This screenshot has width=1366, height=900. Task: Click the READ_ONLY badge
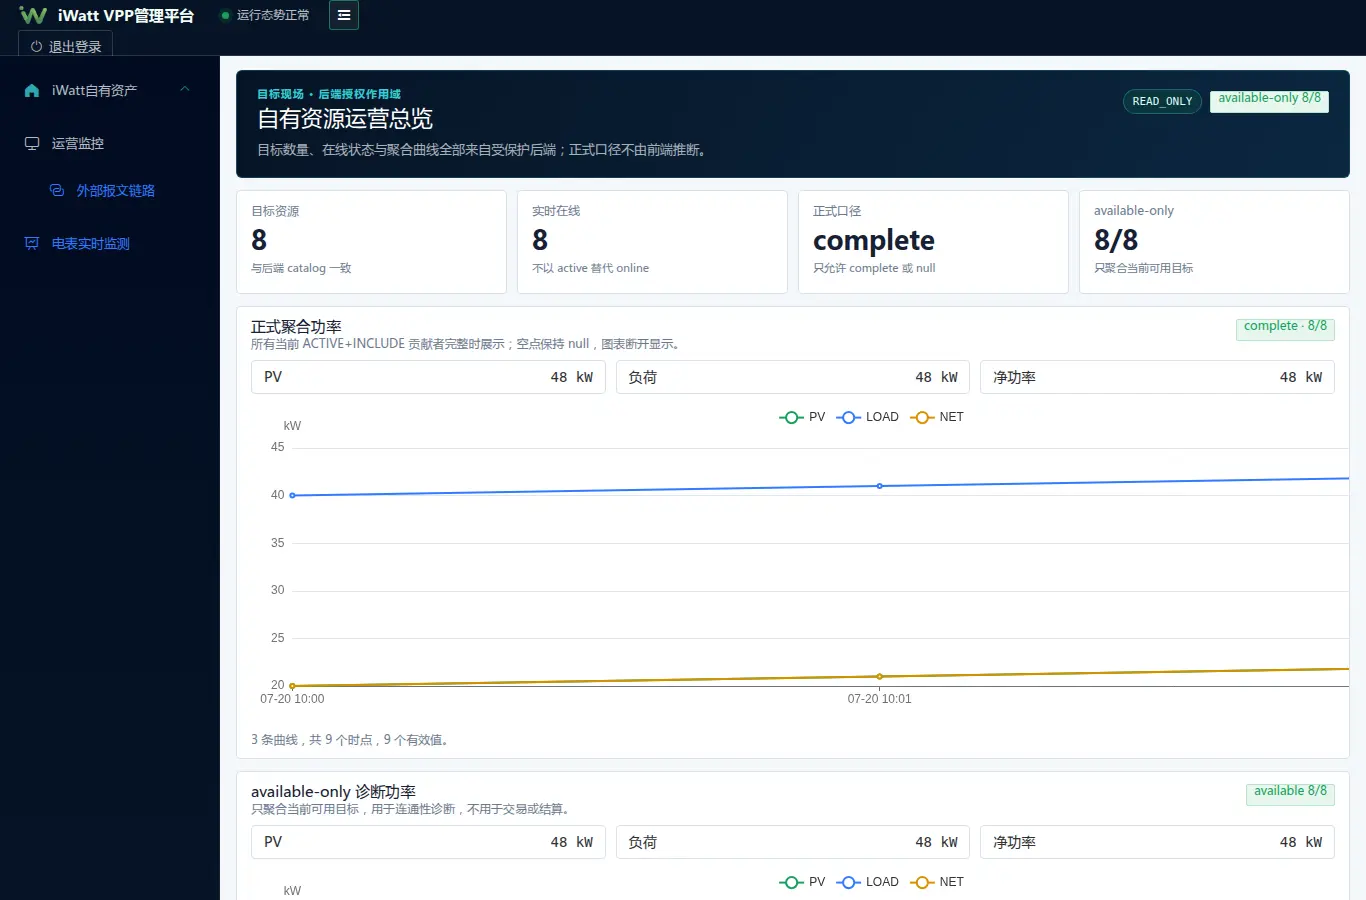1162,101
